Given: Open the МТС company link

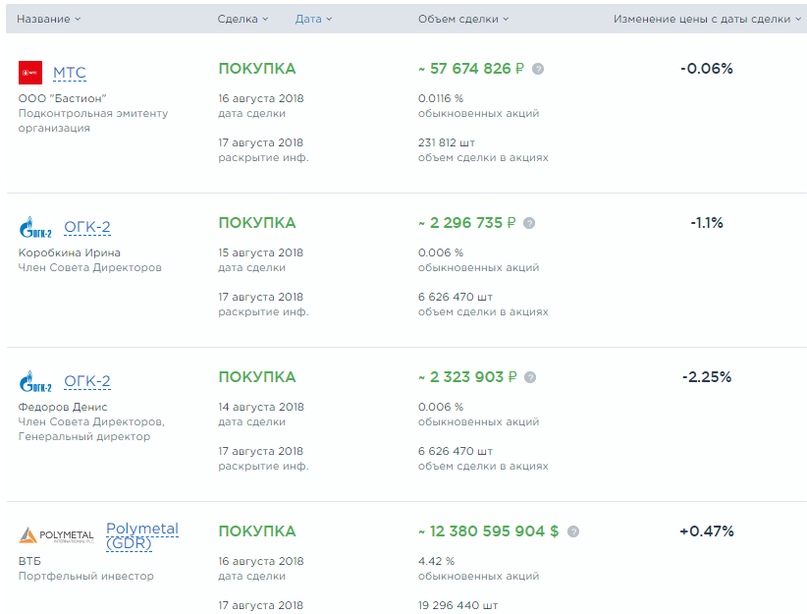Looking at the screenshot, I should (x=69, y=73).
